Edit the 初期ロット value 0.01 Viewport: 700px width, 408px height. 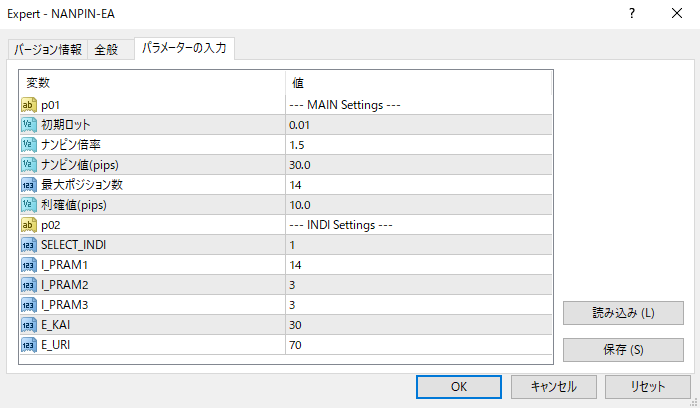[418, 125]
